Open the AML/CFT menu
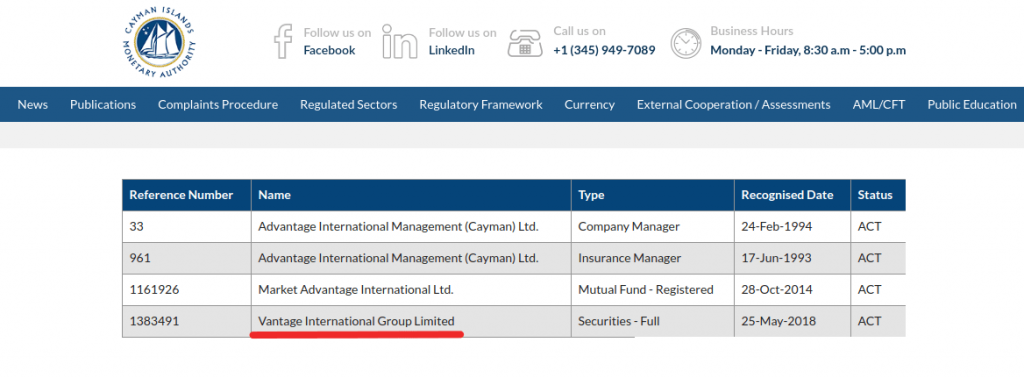The height and width of the screenshot is (378, 1024). click(x=879, y=104)
